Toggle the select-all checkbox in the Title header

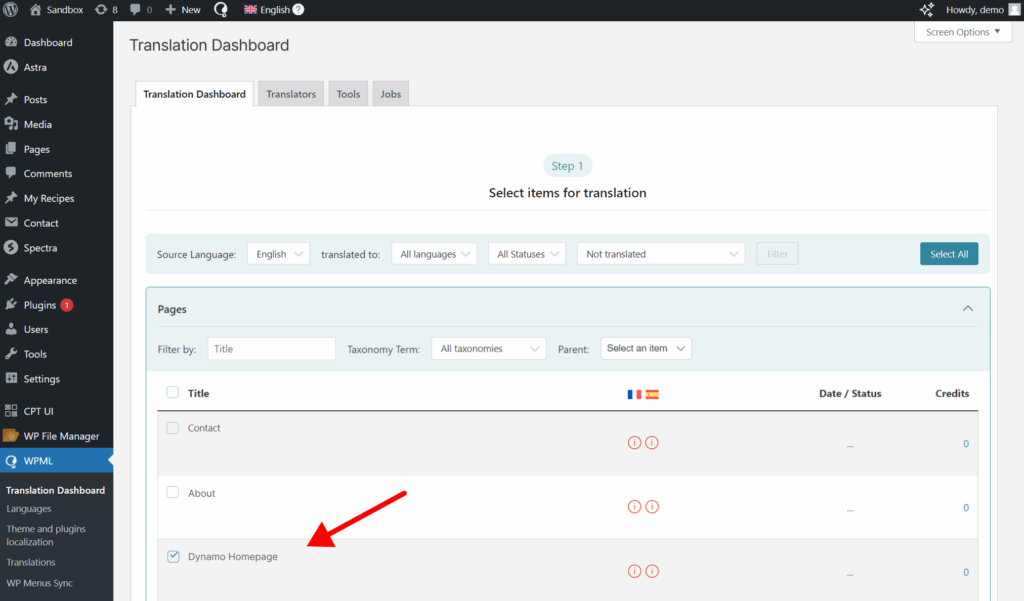[172, 393]
